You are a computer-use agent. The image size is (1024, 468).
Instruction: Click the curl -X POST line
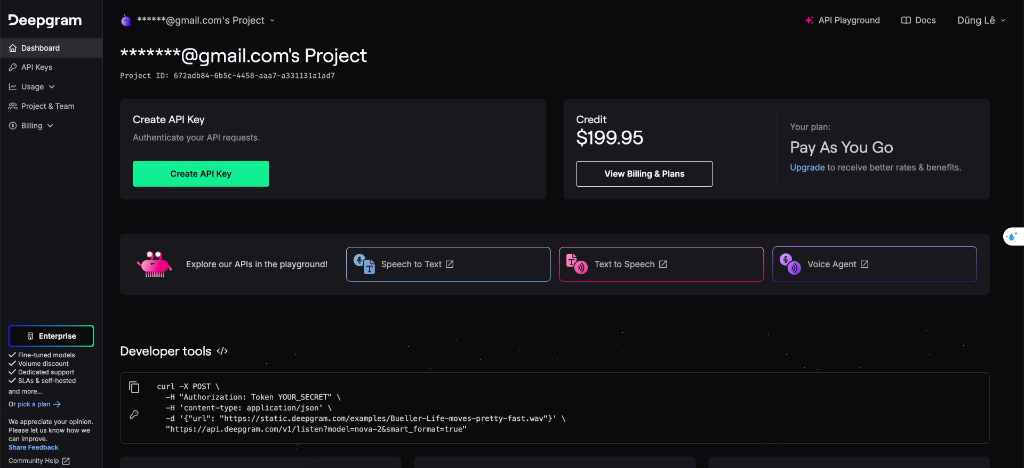click(x=189, y=386)
